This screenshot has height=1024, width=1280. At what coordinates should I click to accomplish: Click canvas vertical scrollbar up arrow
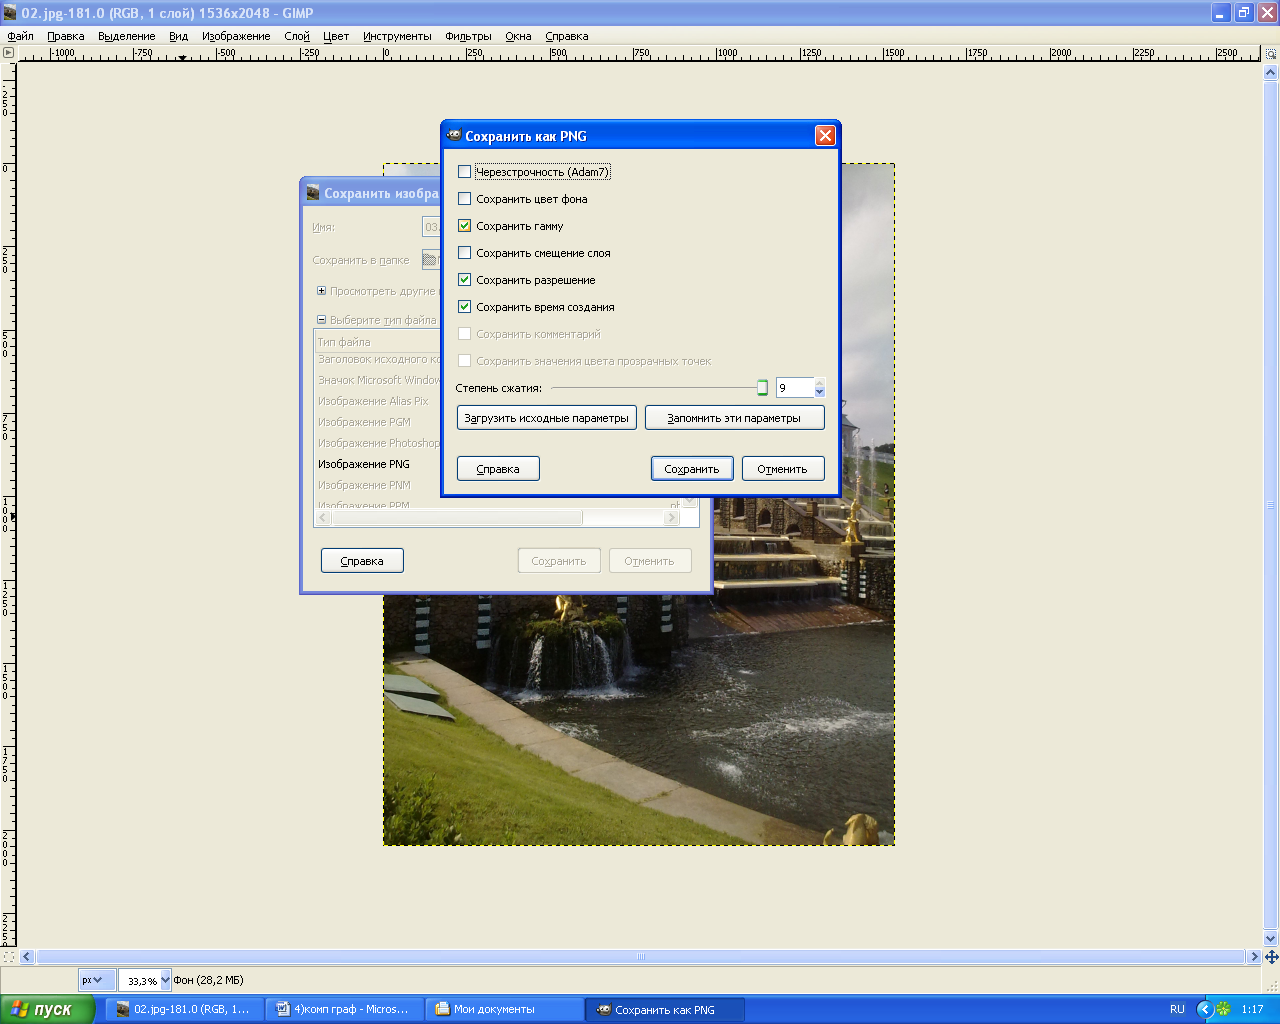click(x=1271, y=72)
